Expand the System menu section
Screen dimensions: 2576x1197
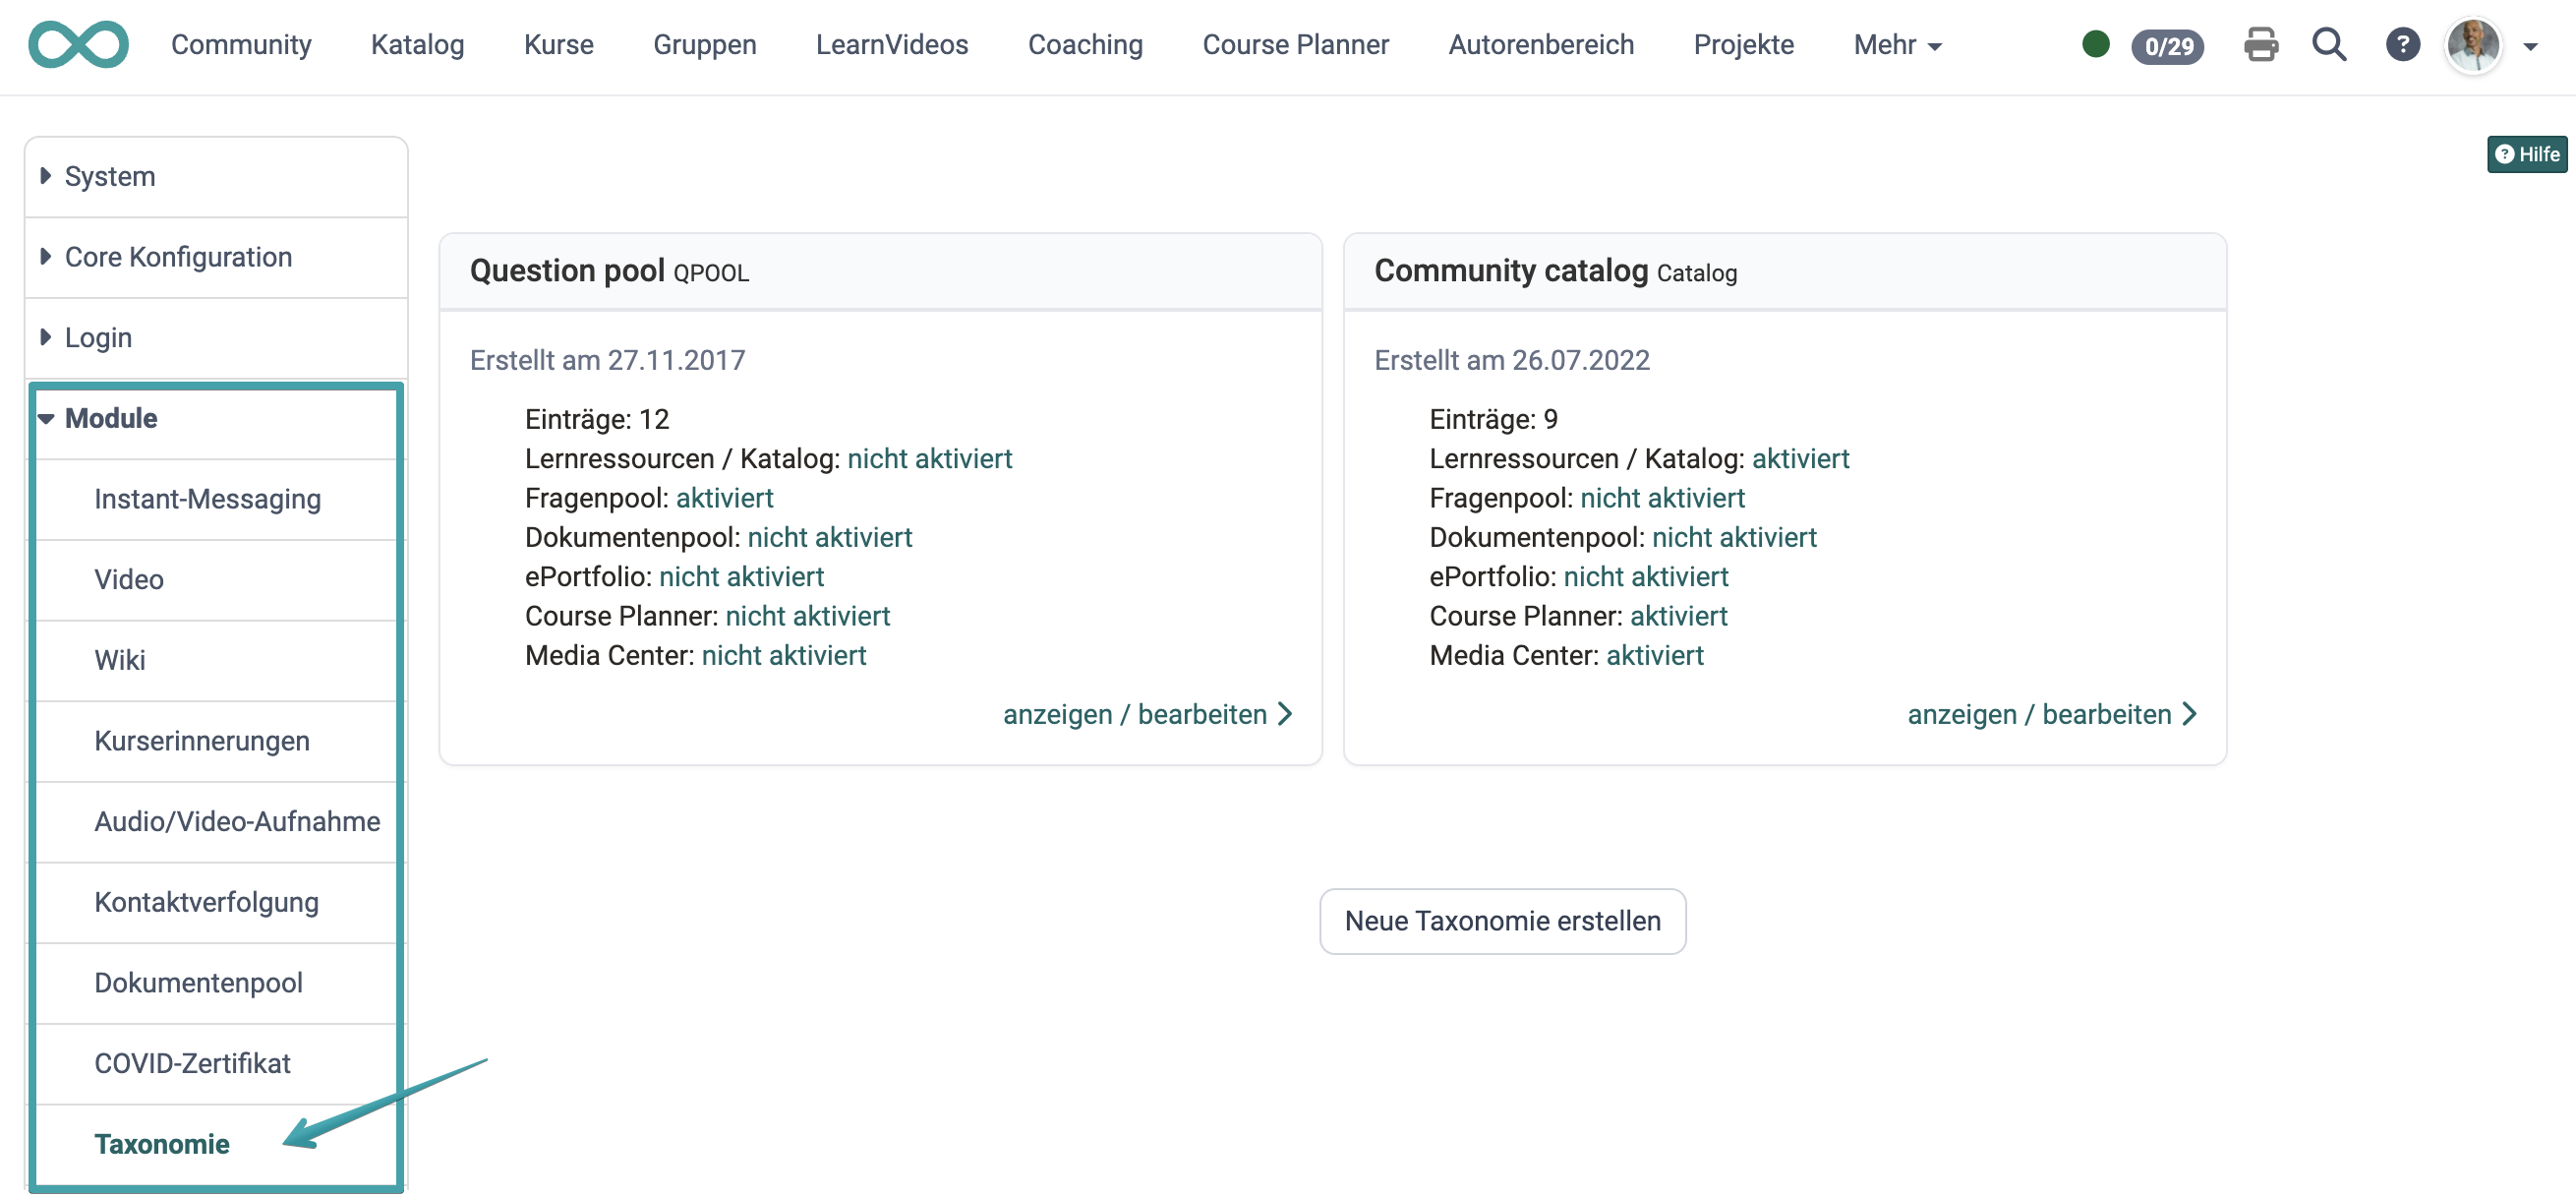pyautogui.click(x=216, y=177)
